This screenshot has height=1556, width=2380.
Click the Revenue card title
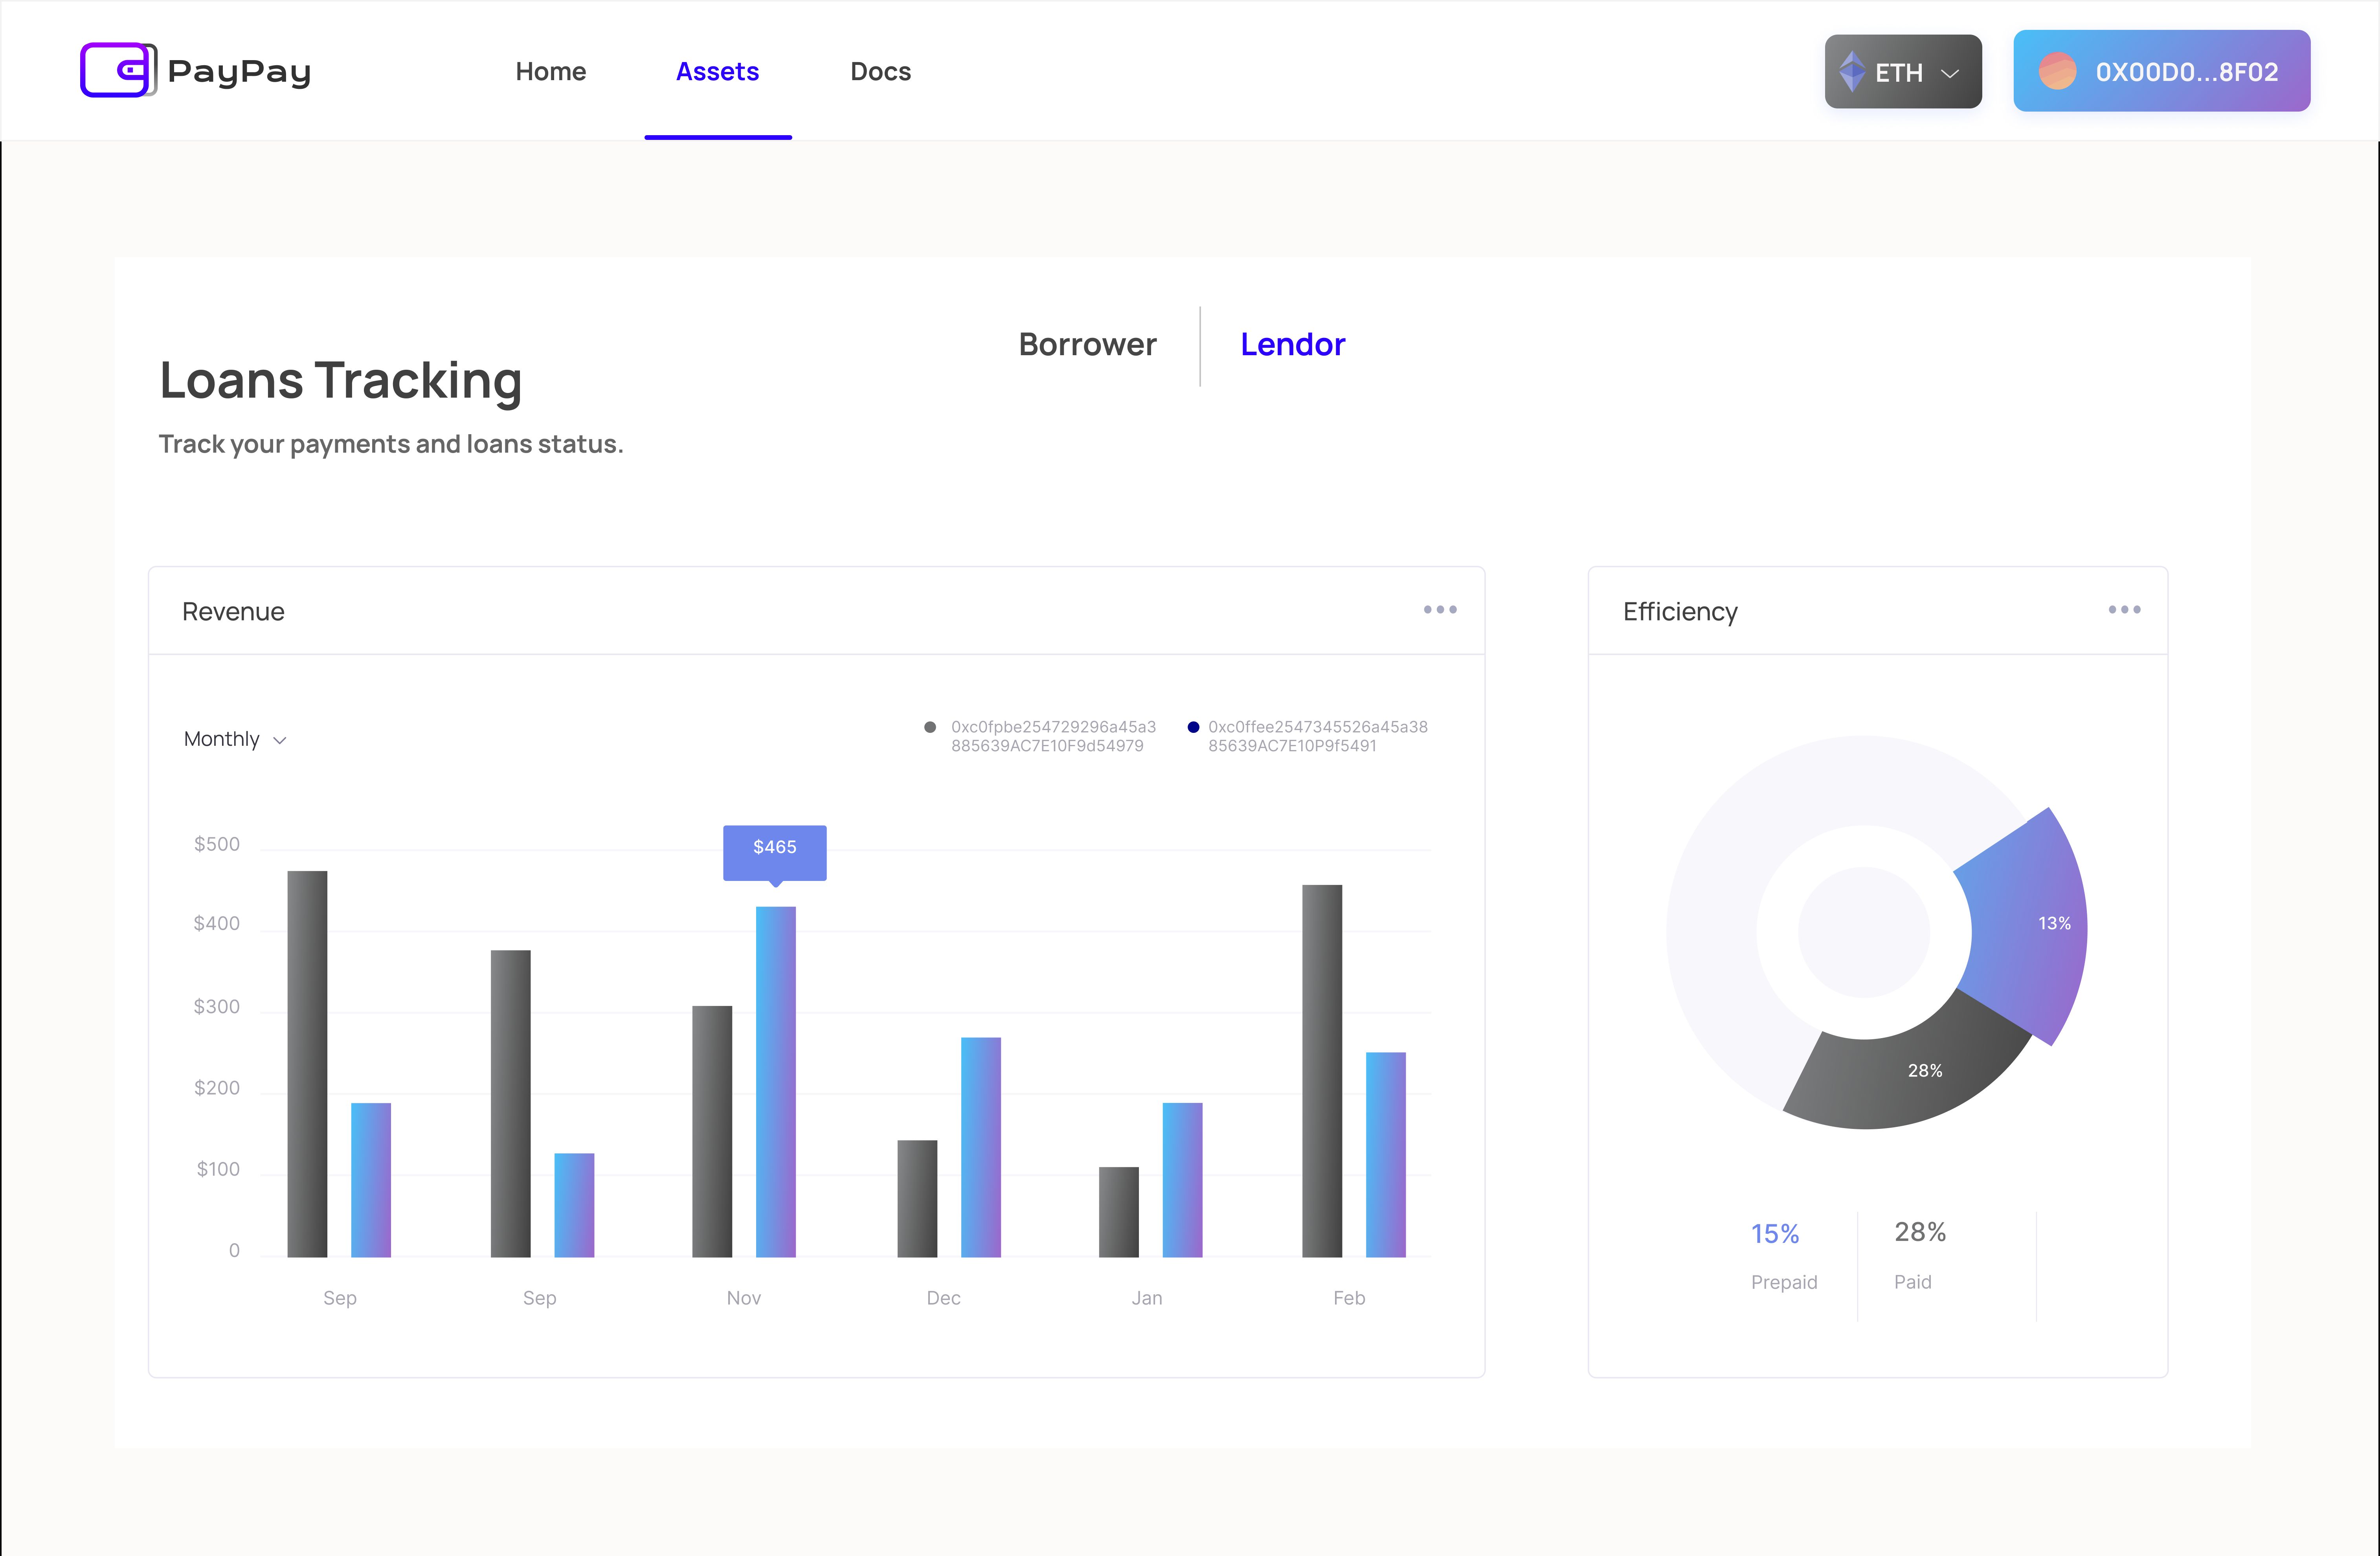pyautogui.click(x=233, y=612)
